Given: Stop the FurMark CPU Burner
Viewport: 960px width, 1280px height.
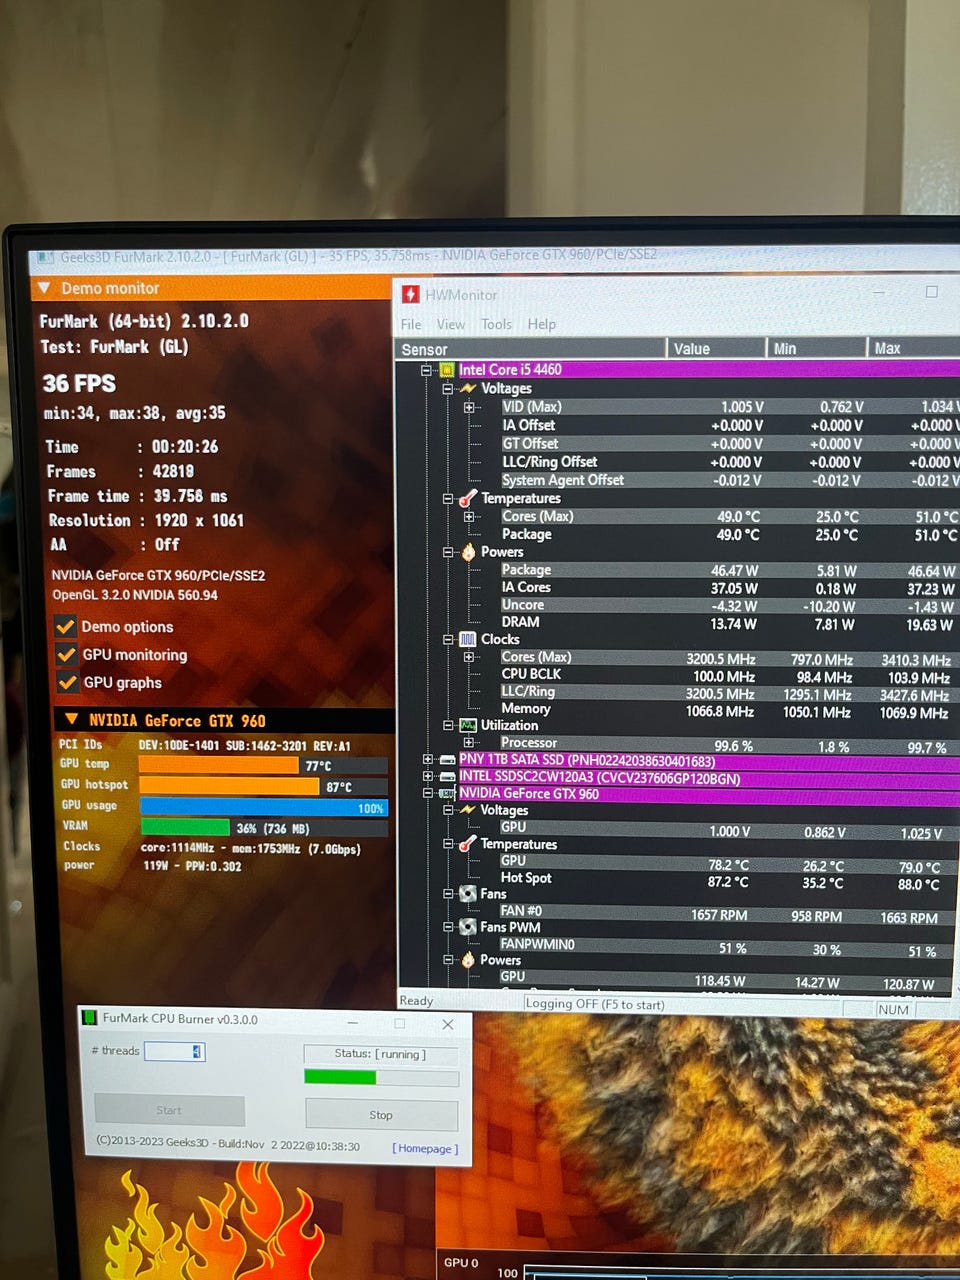Looking at the screenshot, I should [x=381, y=1115].
